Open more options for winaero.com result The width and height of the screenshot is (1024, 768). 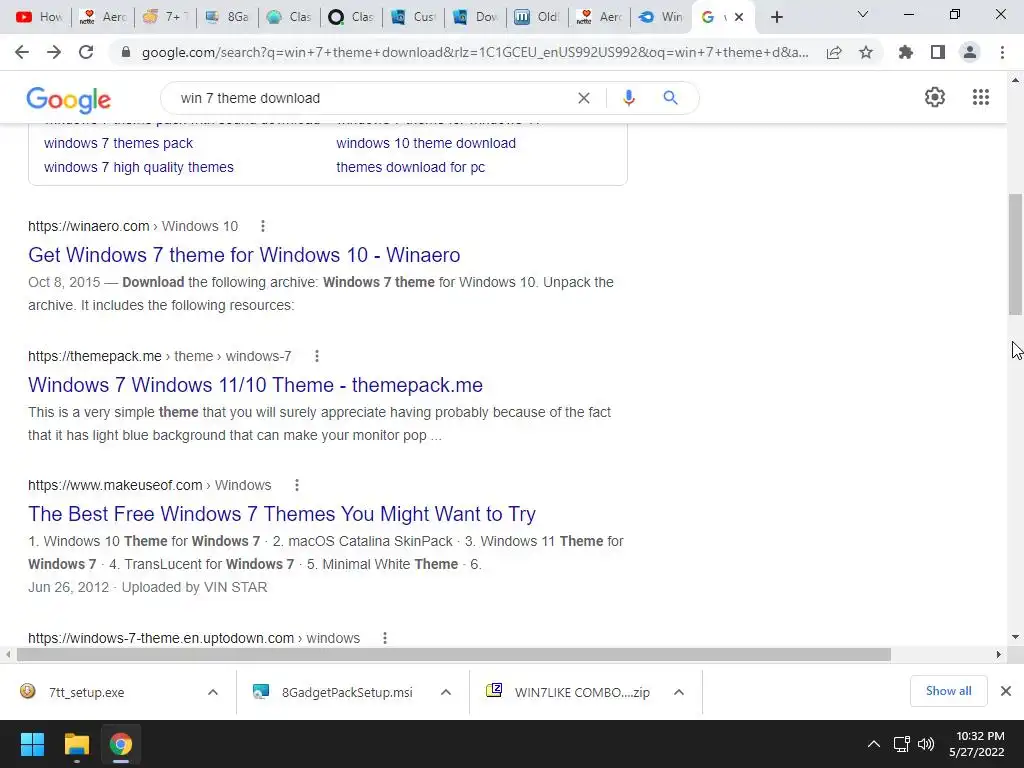click(x=263, y=226)
